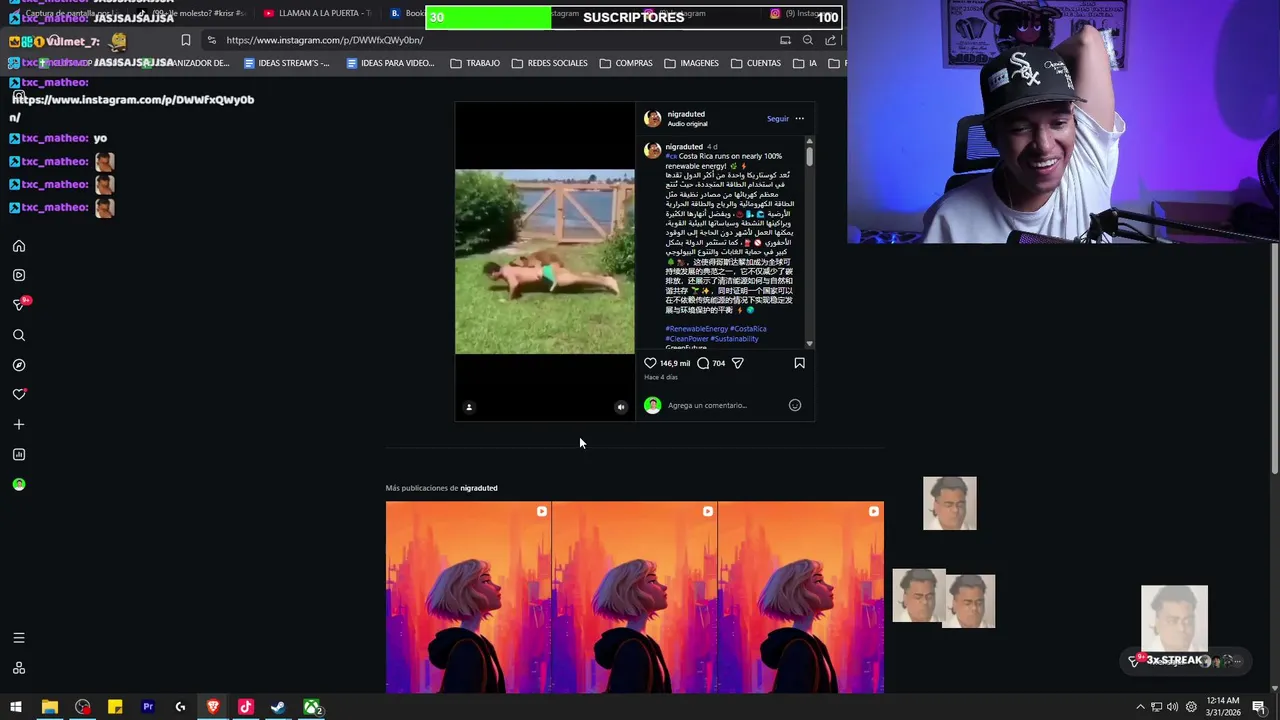Open the first thumbnail under Más publicaciones
This screenshot has height=720, width=1280.
(x=468, y=597)
